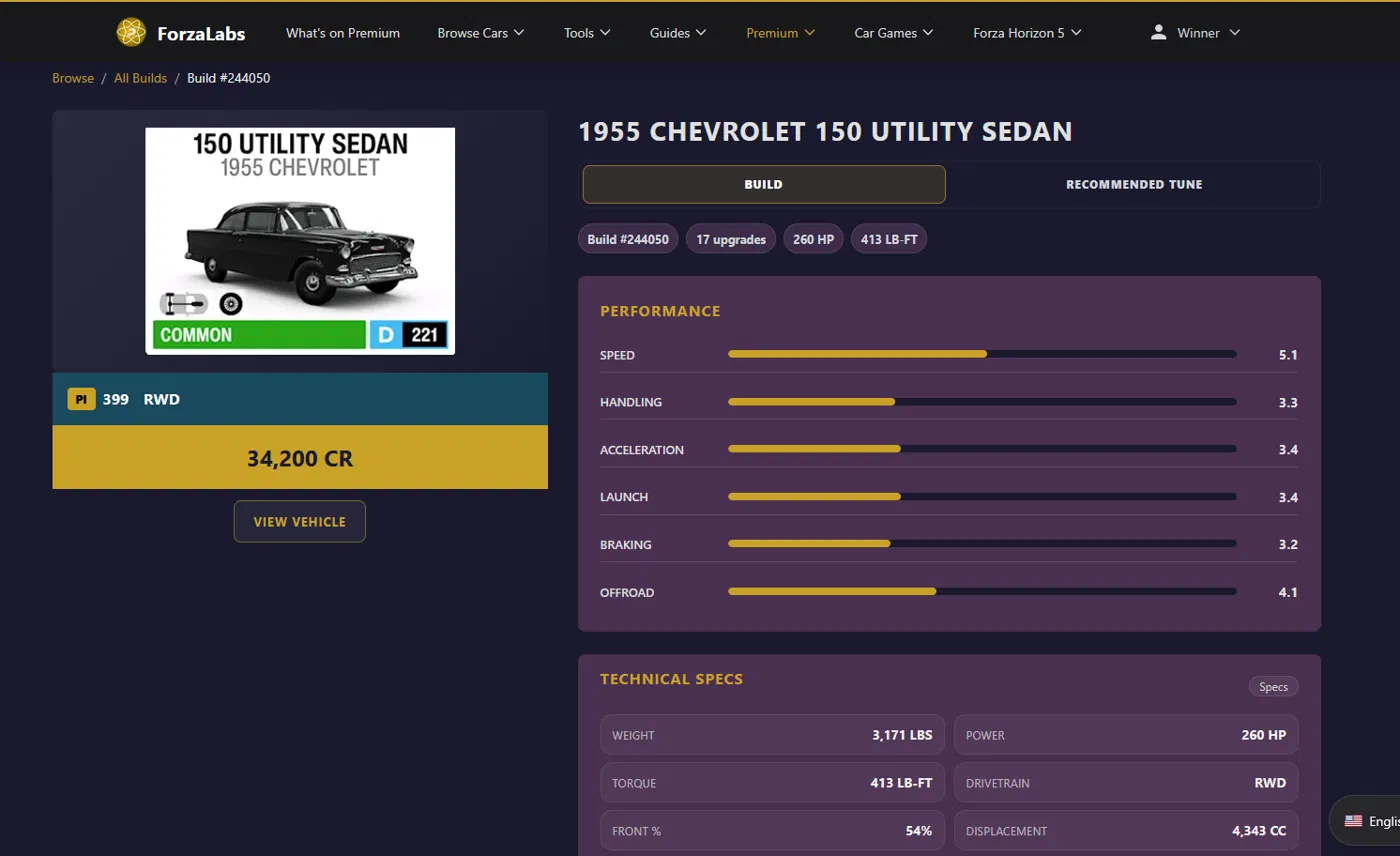Viewport: 1400px width, 856px height.
Task: Expand the Guides menu
Action: coord(678,33)
